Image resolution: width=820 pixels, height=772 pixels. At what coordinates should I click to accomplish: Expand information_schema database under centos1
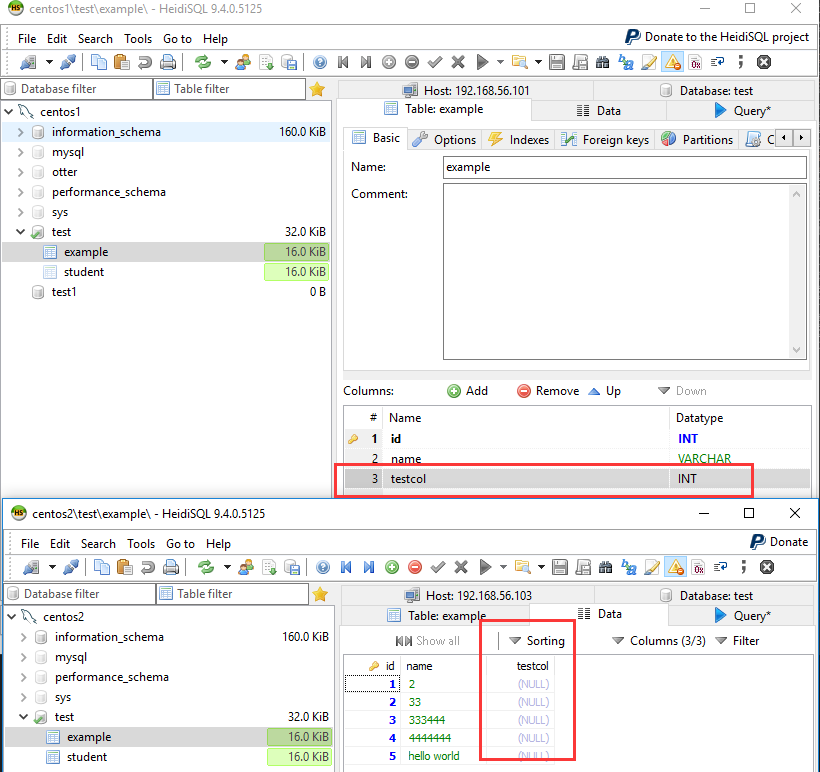pos(20,132)
